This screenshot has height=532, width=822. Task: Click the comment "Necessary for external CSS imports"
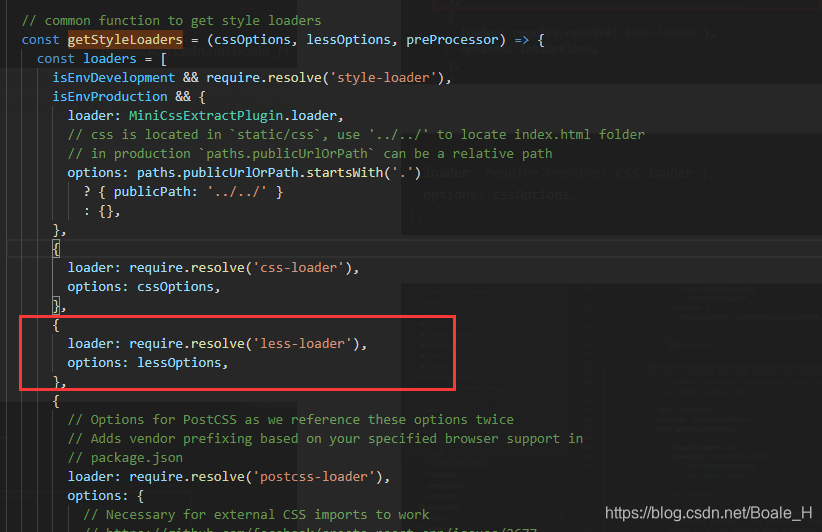click(x=256, y=515)
